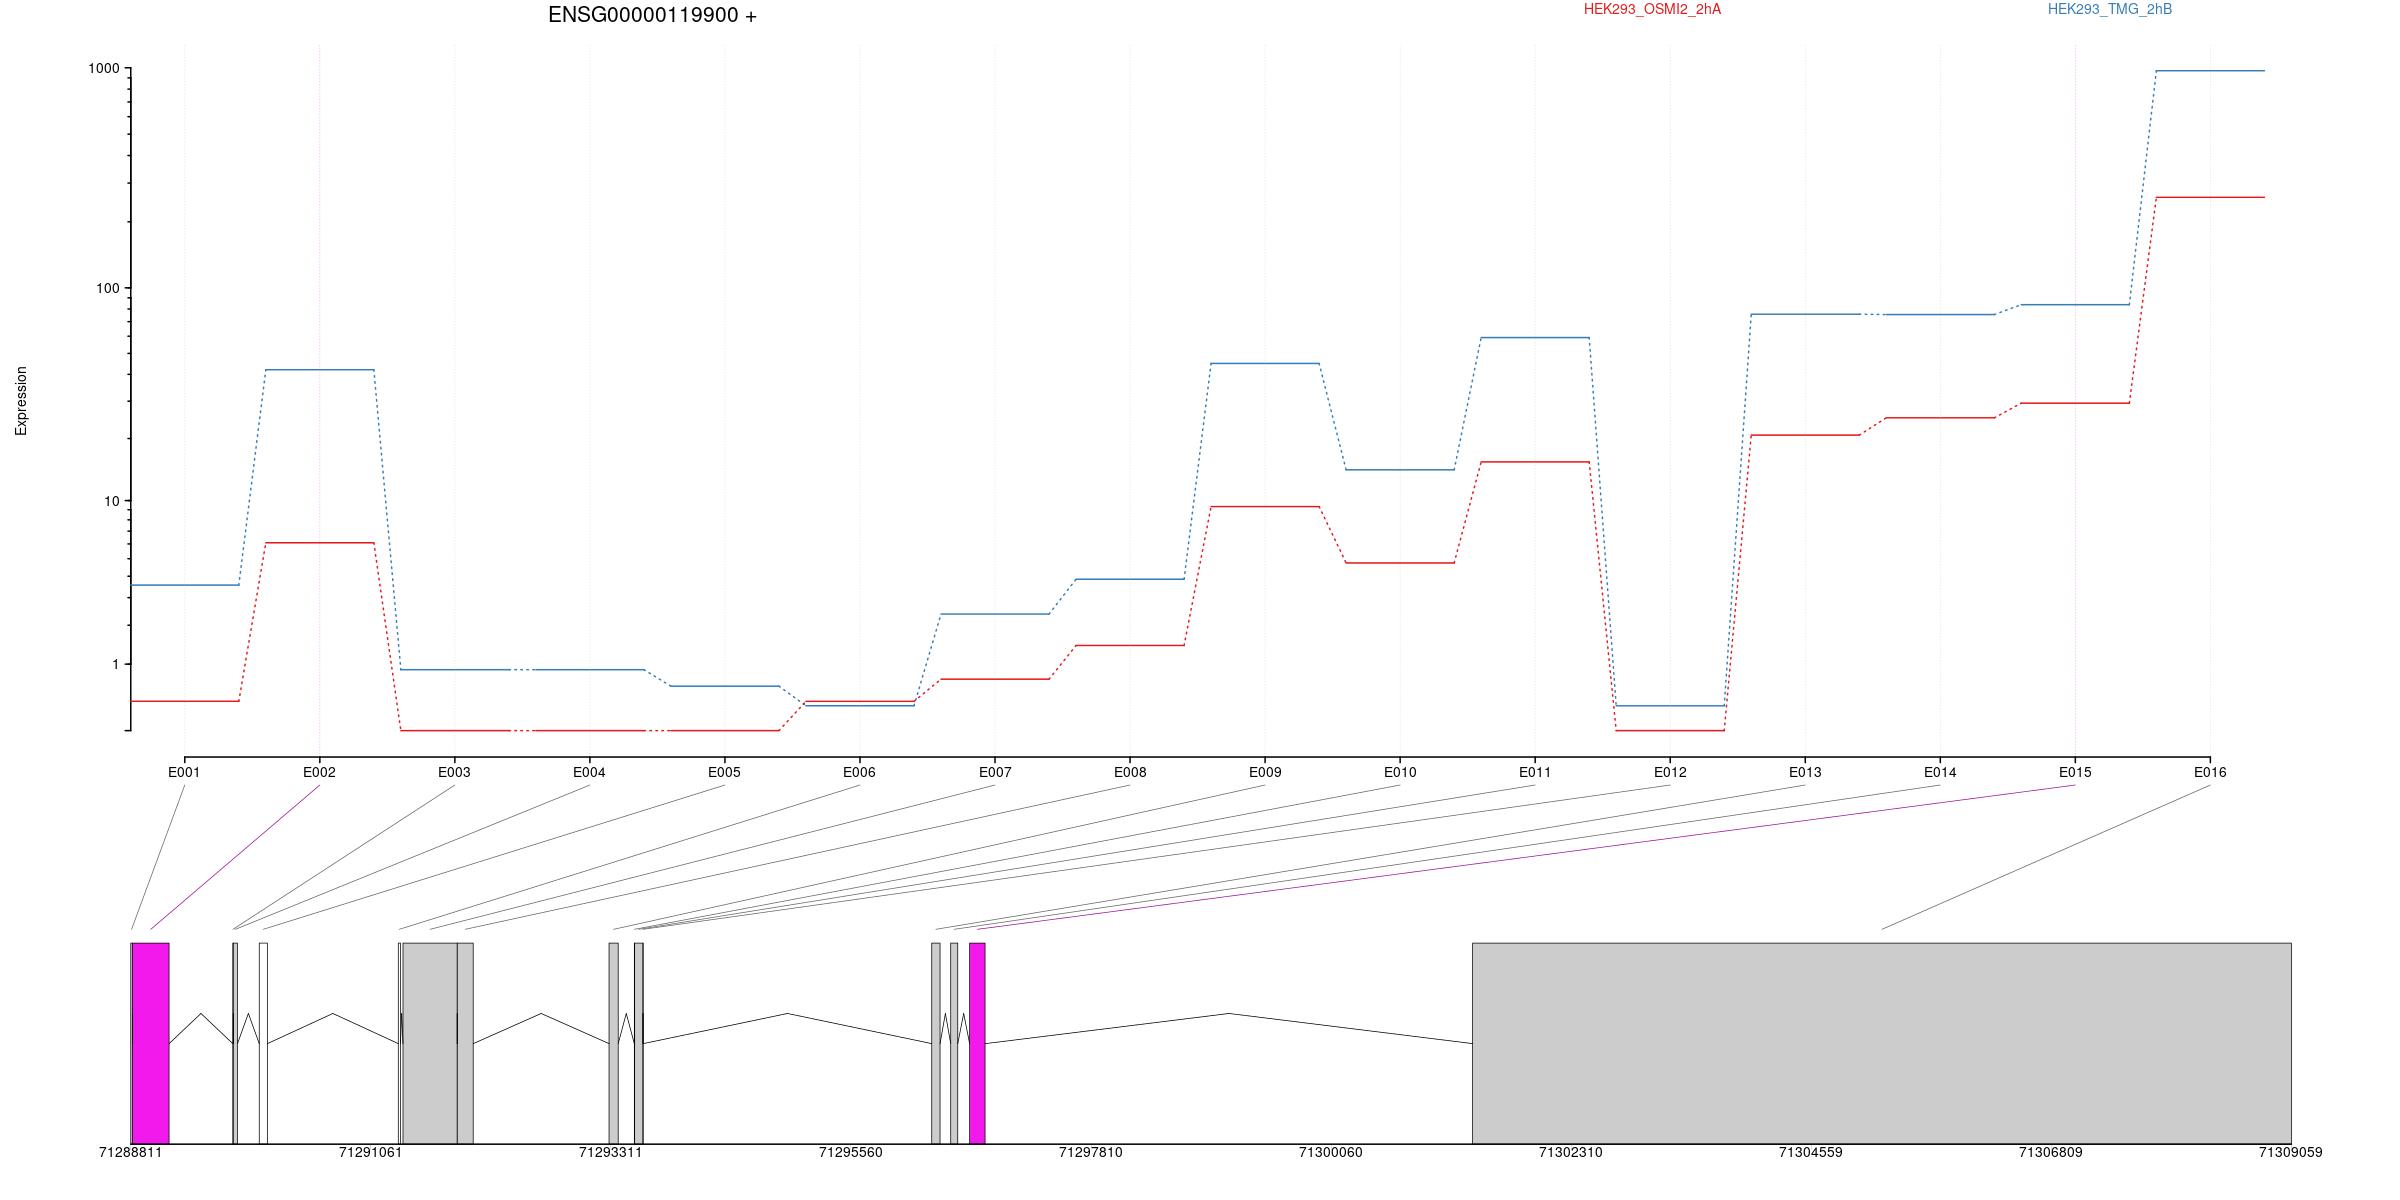The height and width of the screenshot is (1200, 2400).
Task: Click exon label E014
Action: click(x=1940, y=772)
